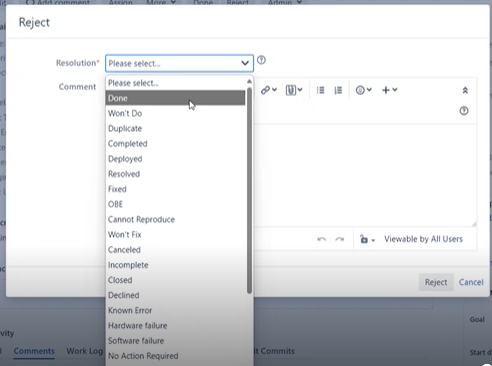Select Known Error resolution
The height and width of the screenshot is (366, 492).
click(x=176, y=310)
